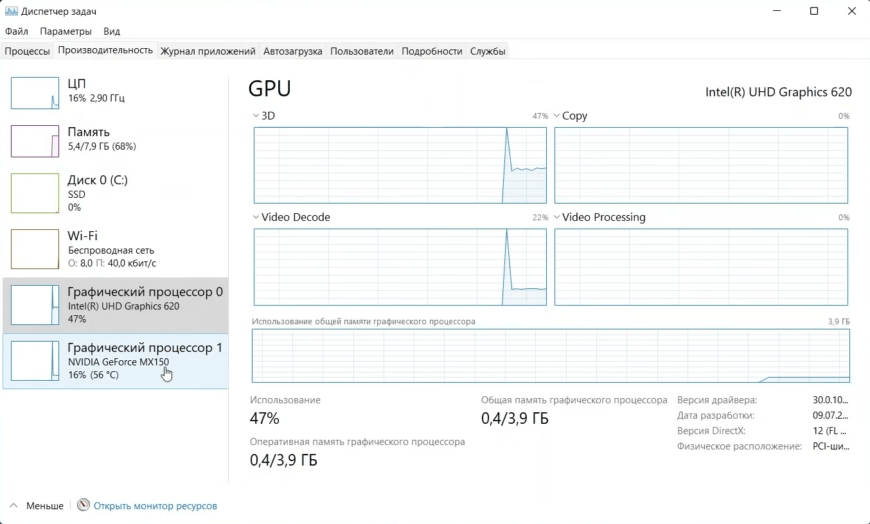Open the Службы tab
This screenshot has width=870, height=524.
(488, 51)
